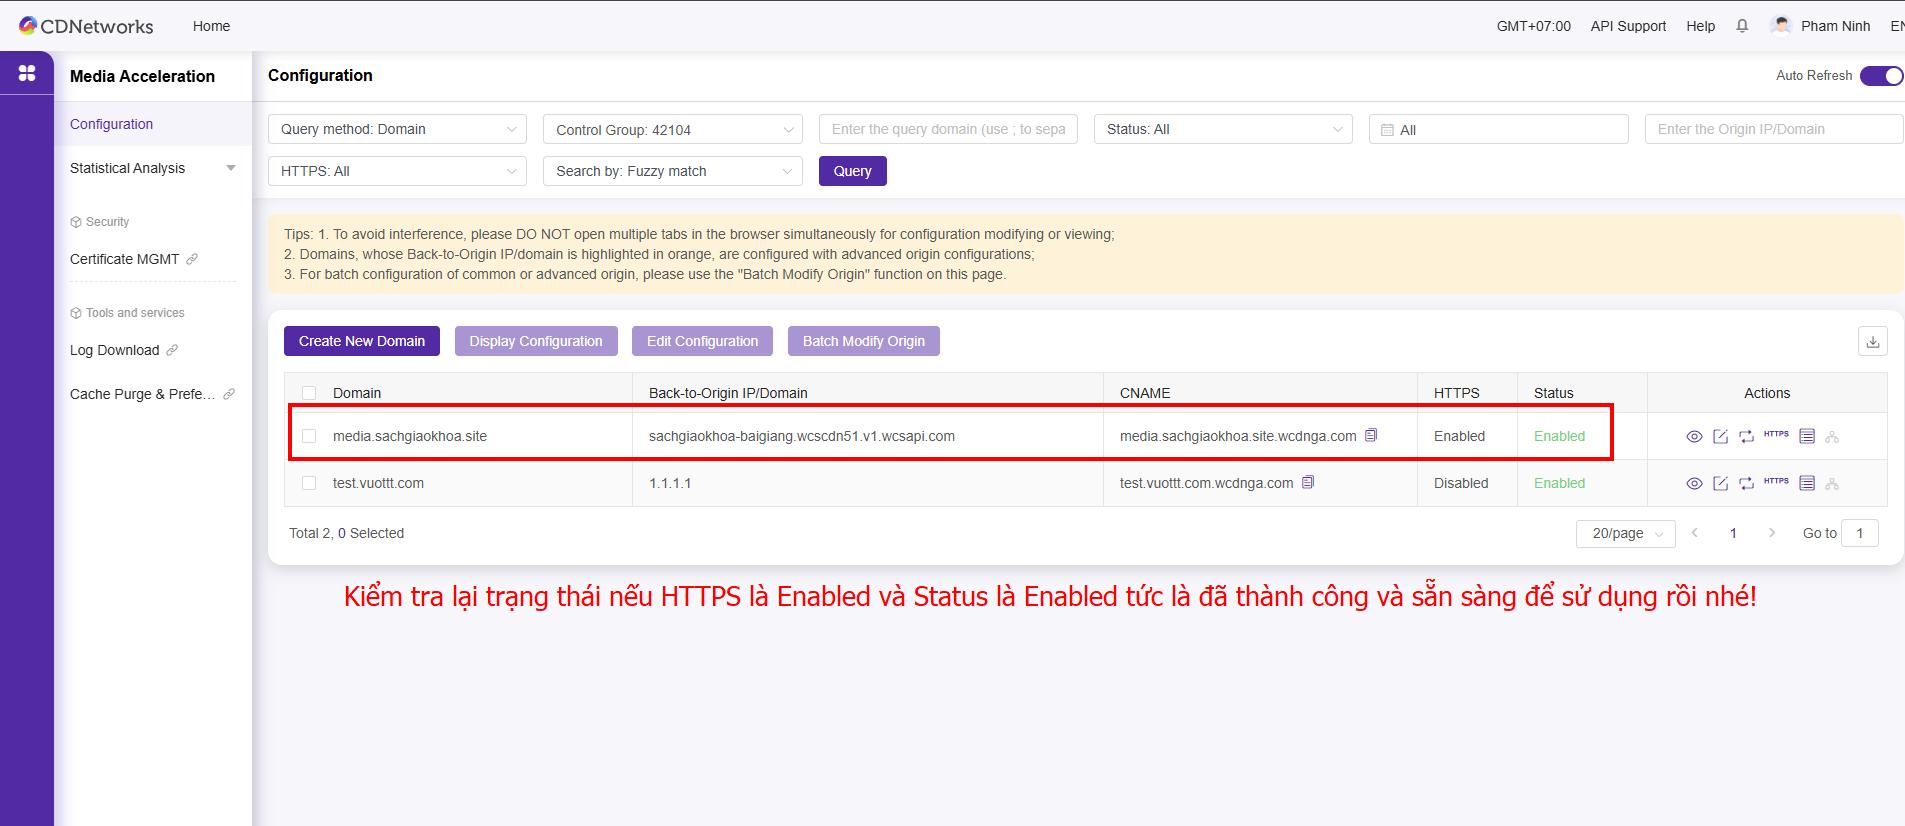Open the notification bell

tap(1742, 26)
